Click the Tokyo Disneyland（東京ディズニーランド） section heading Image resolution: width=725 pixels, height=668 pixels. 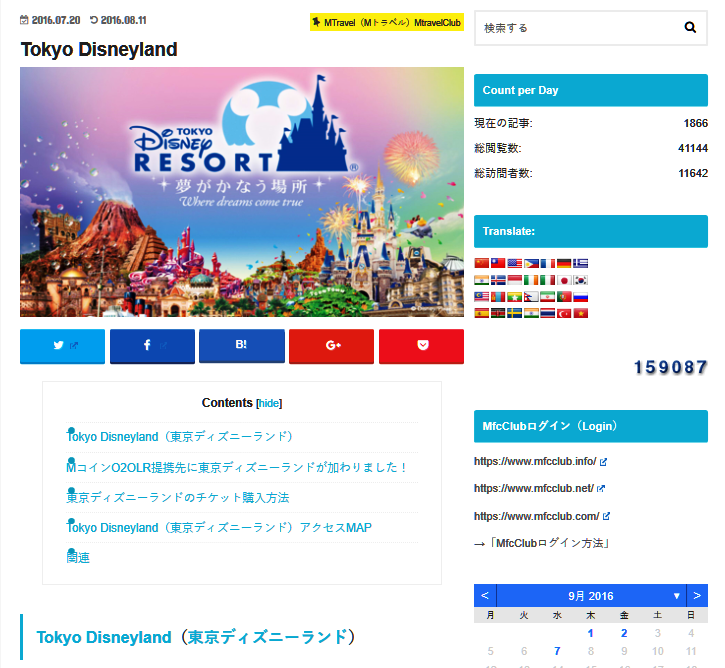click(x=196, y=637)
